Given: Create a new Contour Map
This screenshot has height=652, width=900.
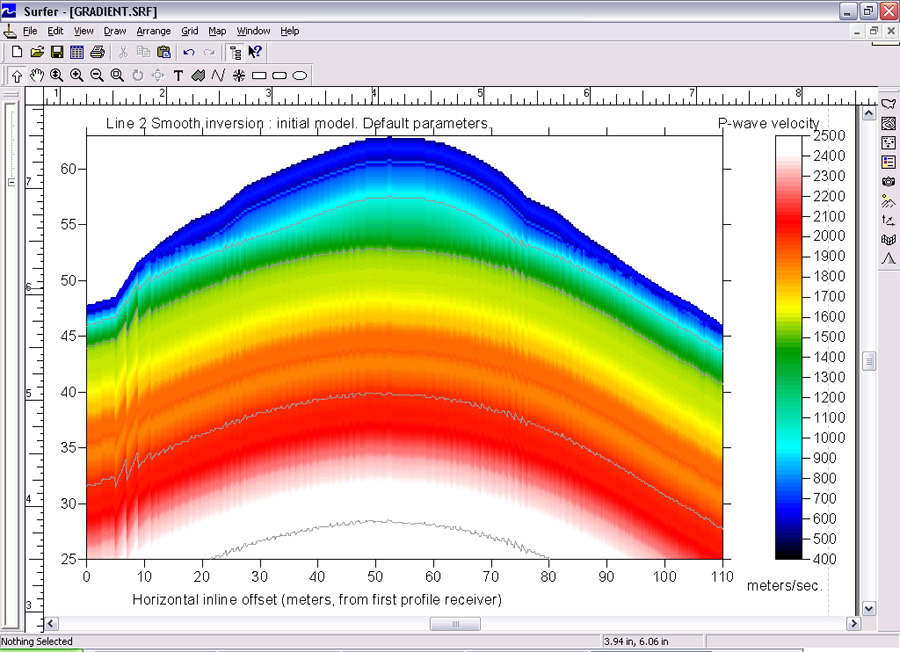Looking at the screenshot, I should [889, 123].
